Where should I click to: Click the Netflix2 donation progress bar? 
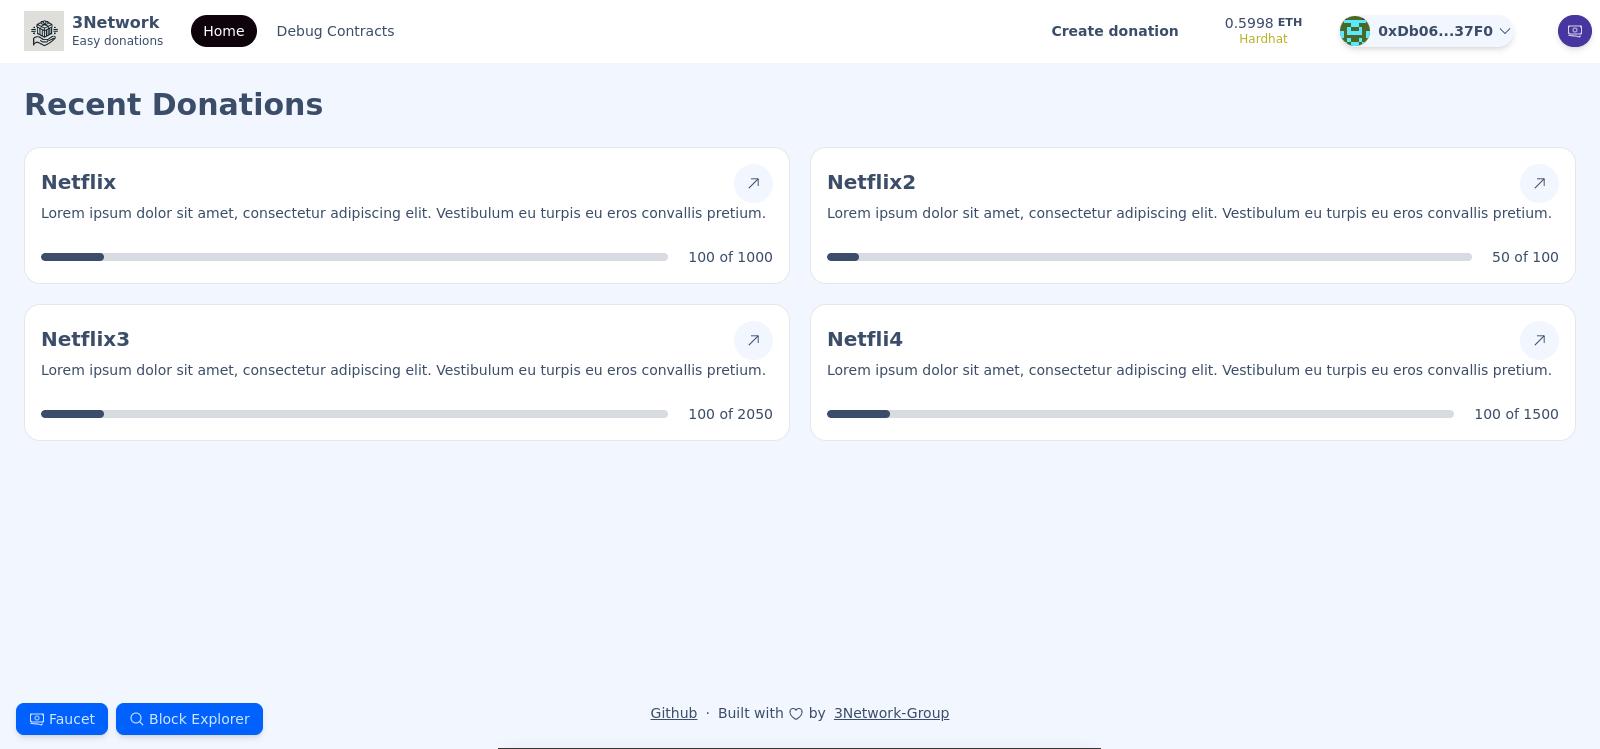click(x=1149, y=257)
